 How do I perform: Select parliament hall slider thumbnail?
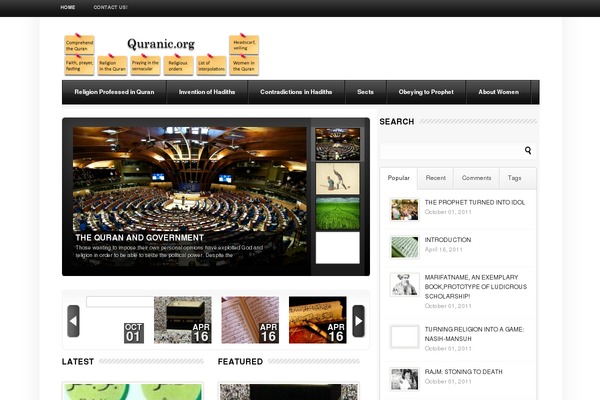click(x=338, y=144)
